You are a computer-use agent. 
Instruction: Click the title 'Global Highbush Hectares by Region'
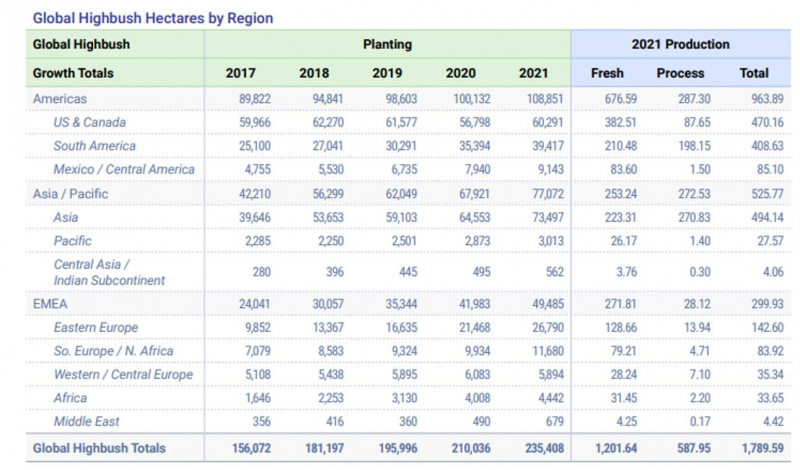coord(153,18)
